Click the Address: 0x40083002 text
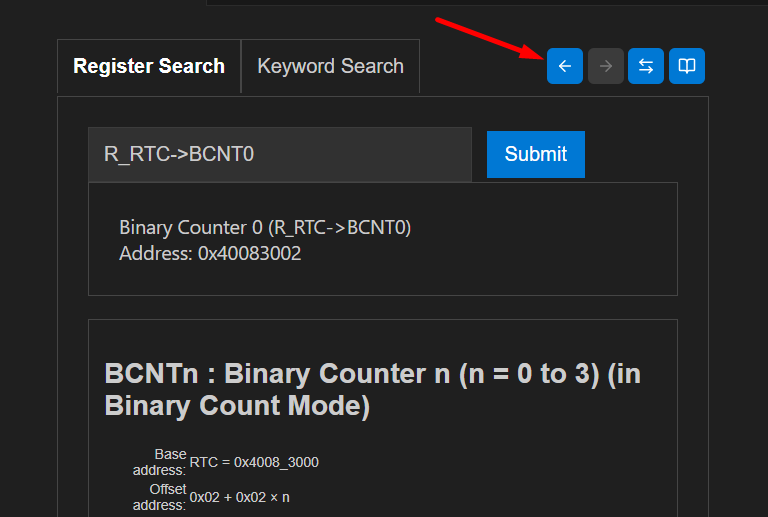768x517 pixels. click(x=210, y=253)
